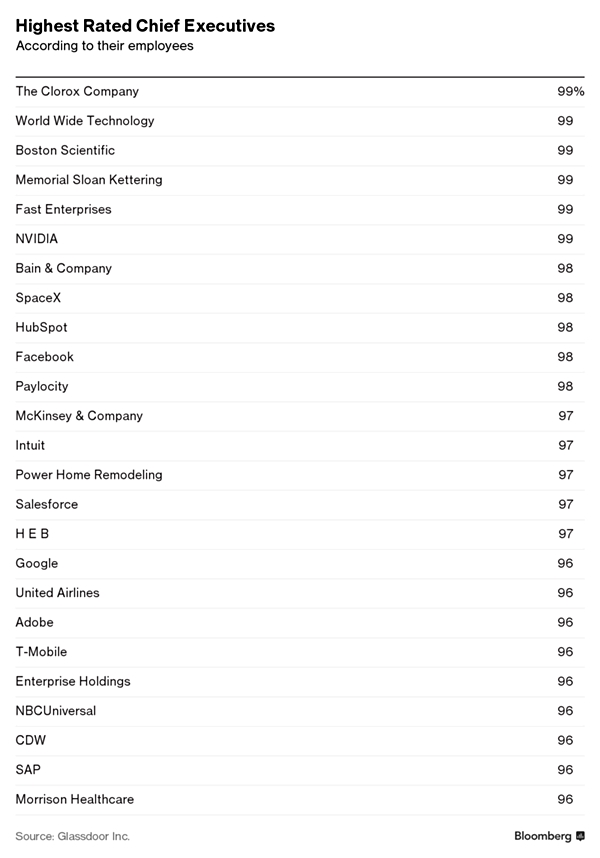Select United Airlines in the list
Viewport: 600px width, 858px height.
(x=58, y=593)
